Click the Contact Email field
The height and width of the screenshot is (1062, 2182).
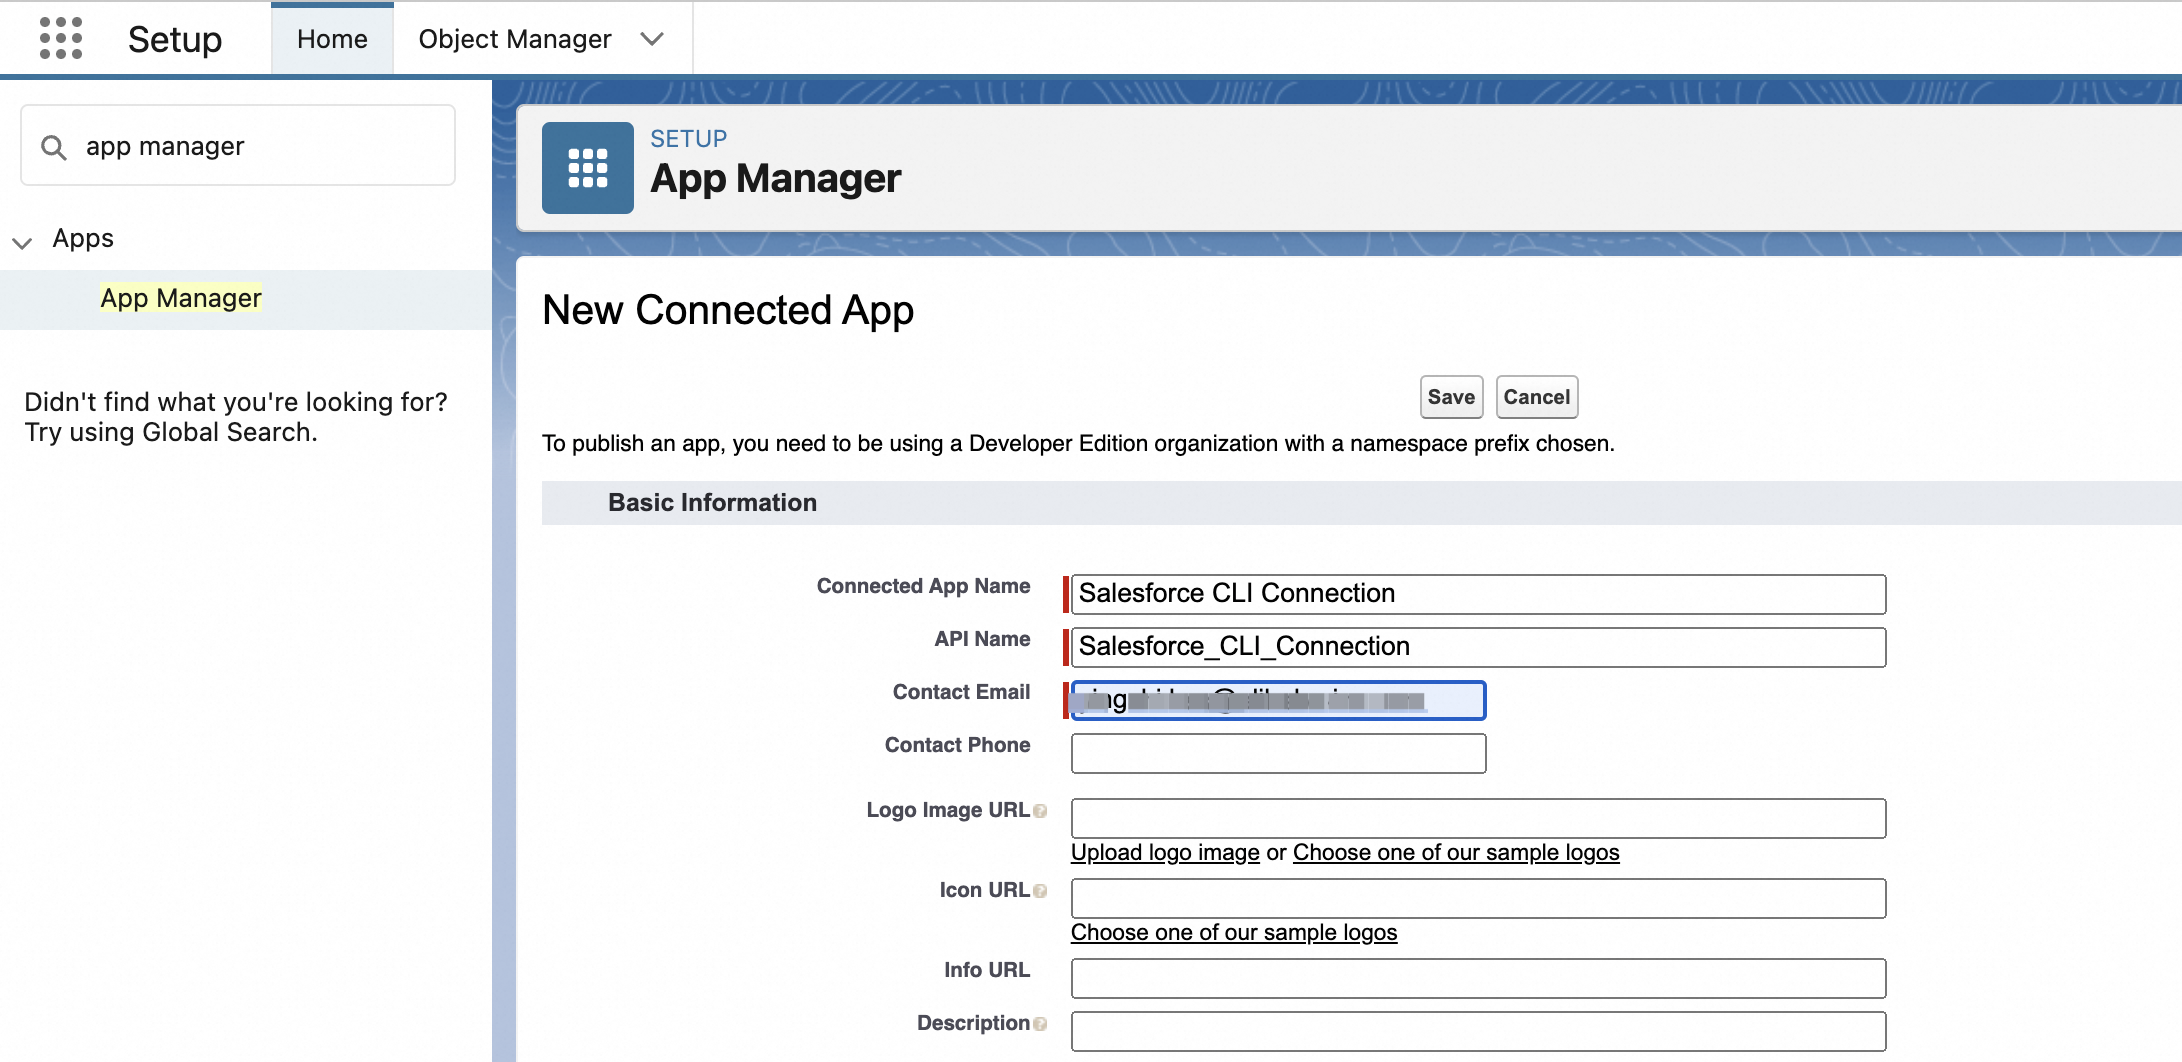(1278, 700)
